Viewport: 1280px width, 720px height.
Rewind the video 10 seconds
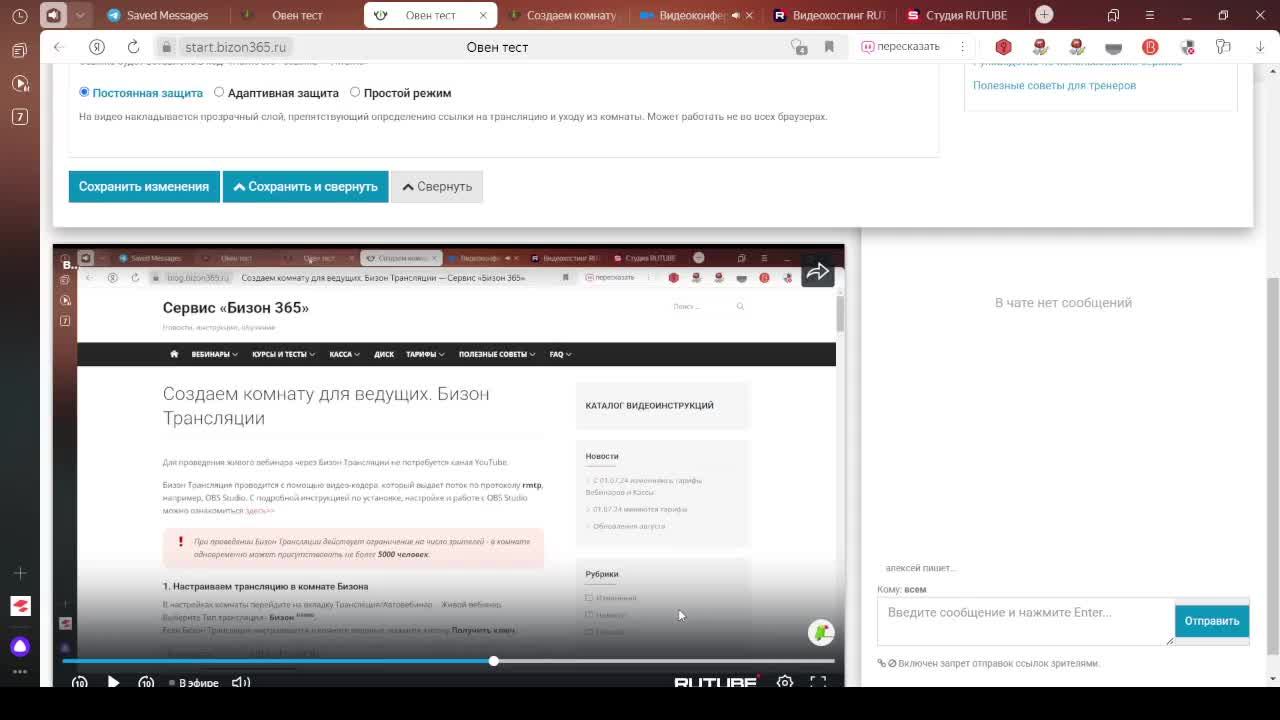tap(80, 682)
